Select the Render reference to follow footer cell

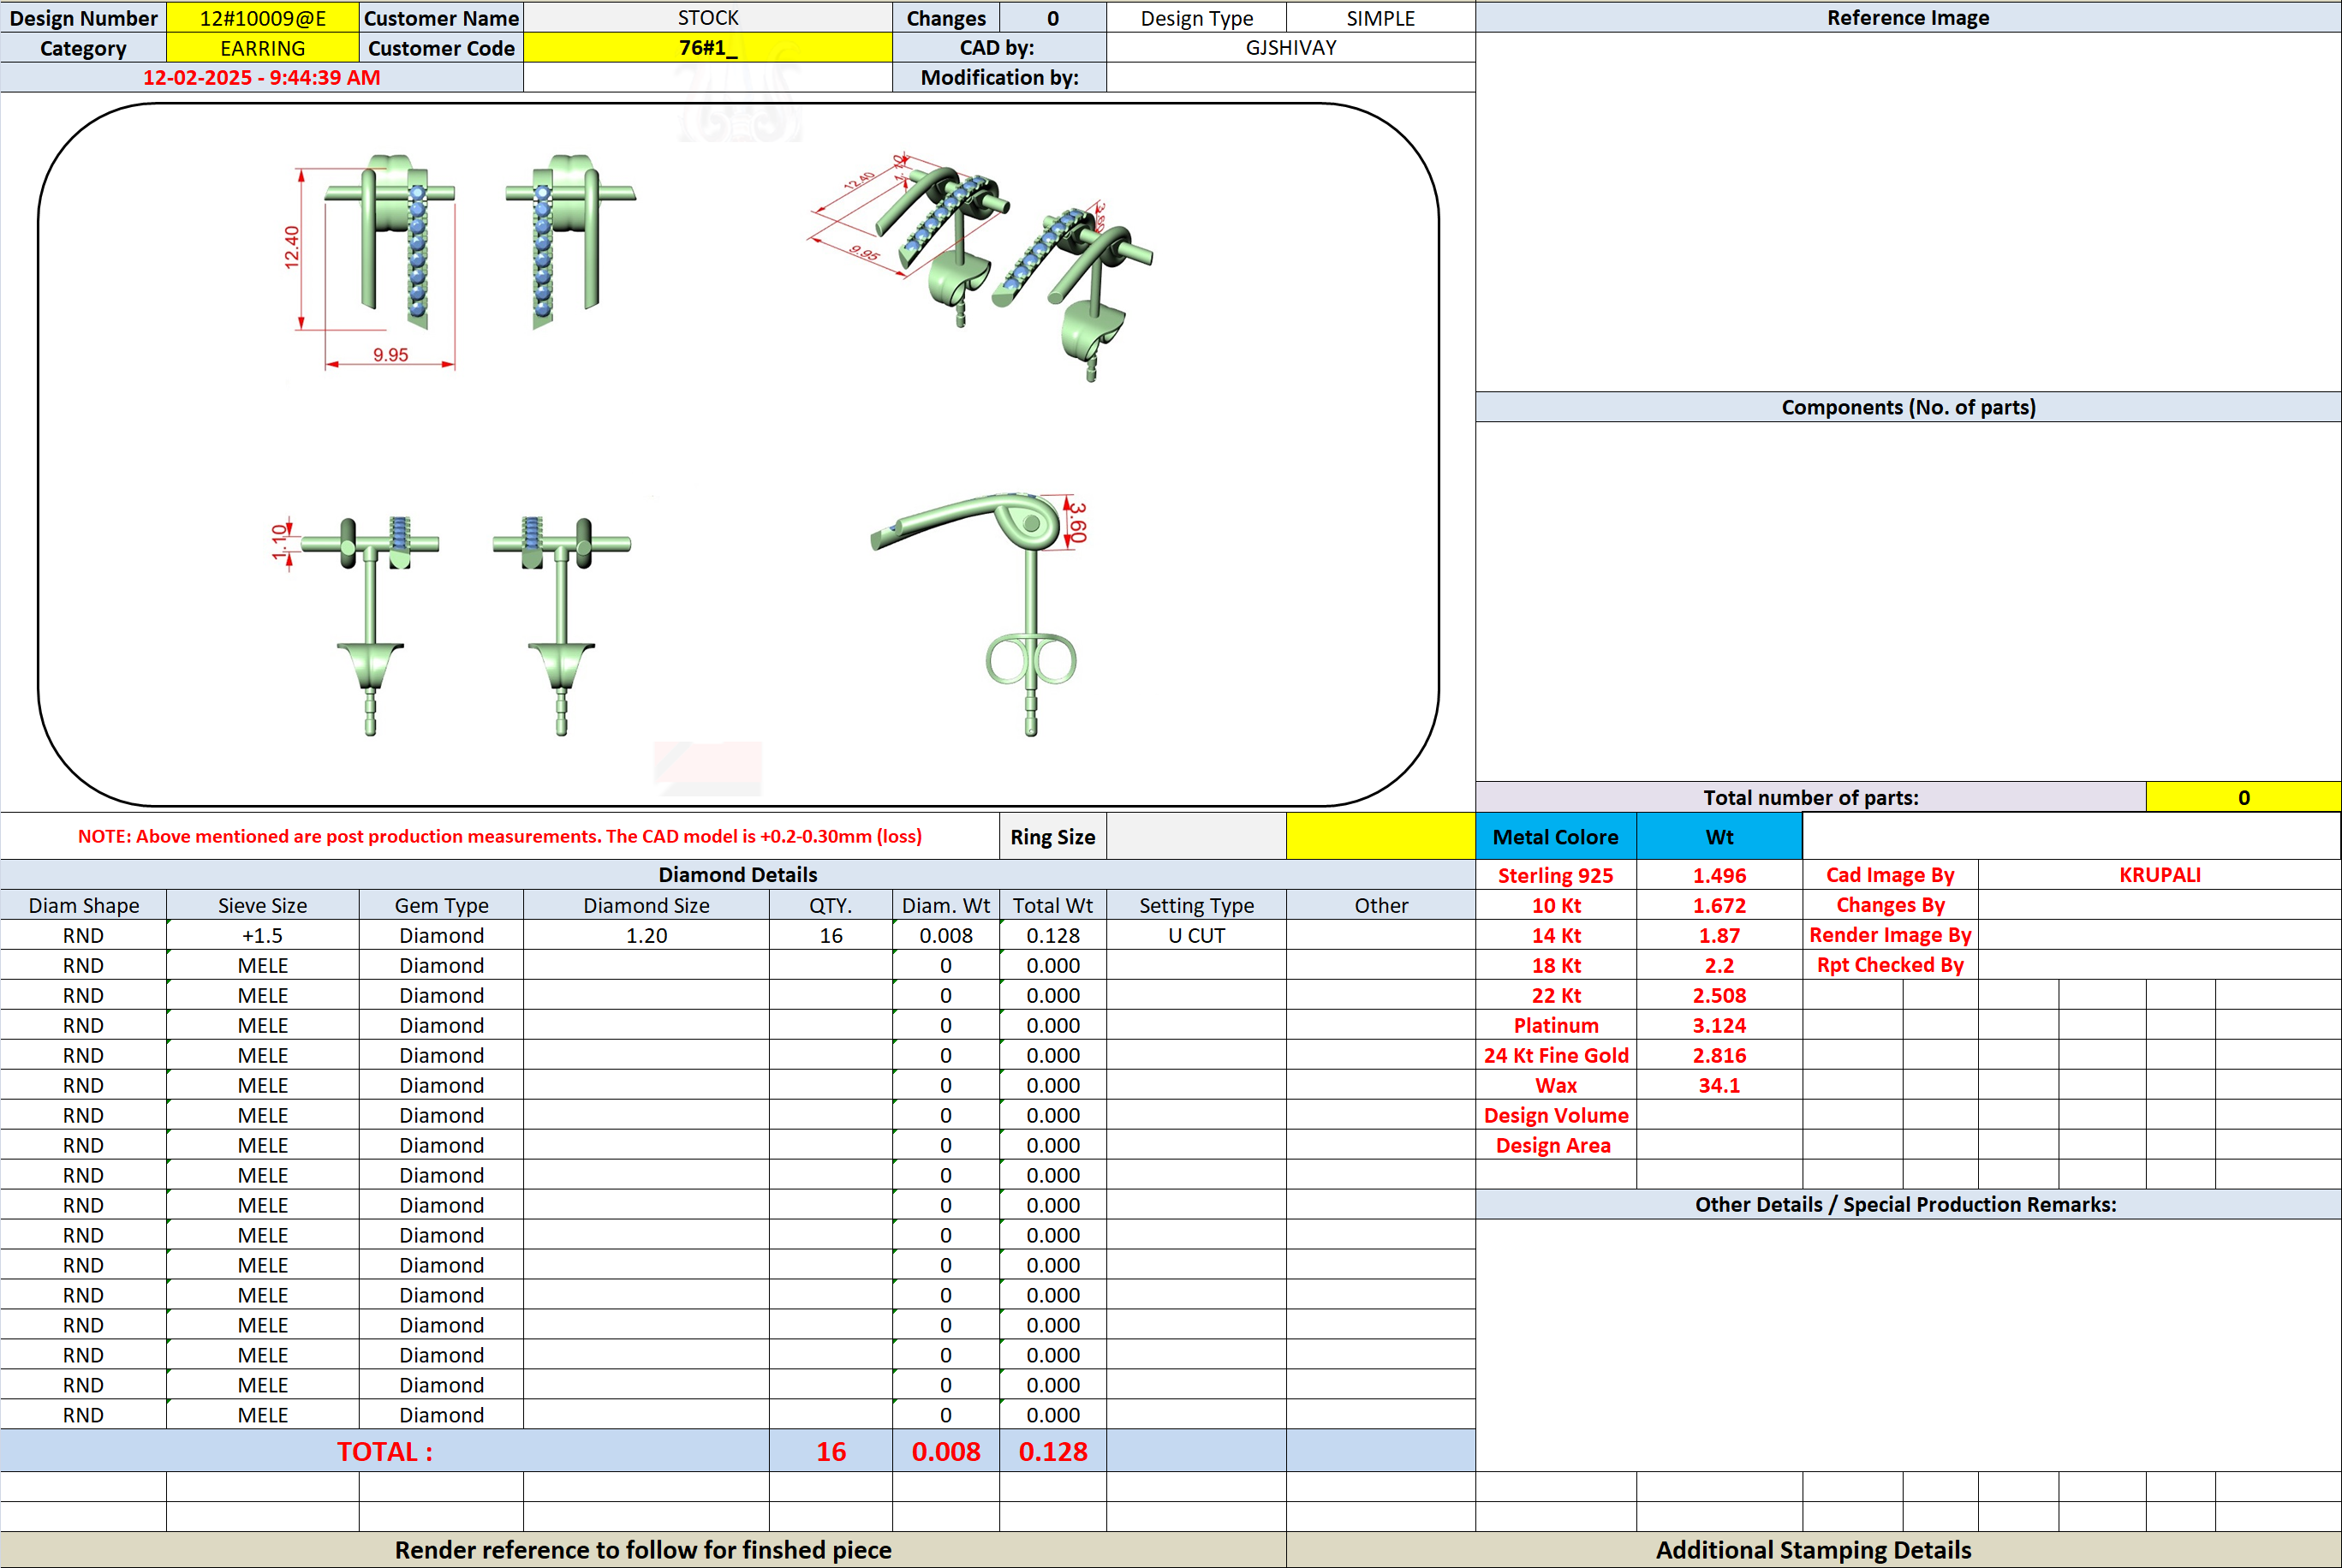tap(643, 1549)
